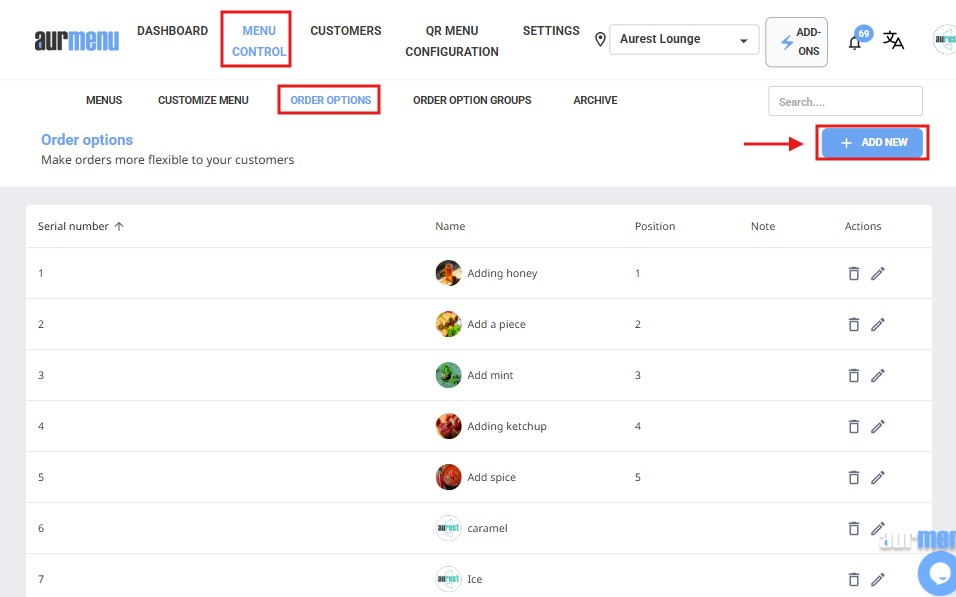The height and width of the screenshot is (597, 956).
Task: Expand the Aurest Lounge location dropdown
Action: 684,40
